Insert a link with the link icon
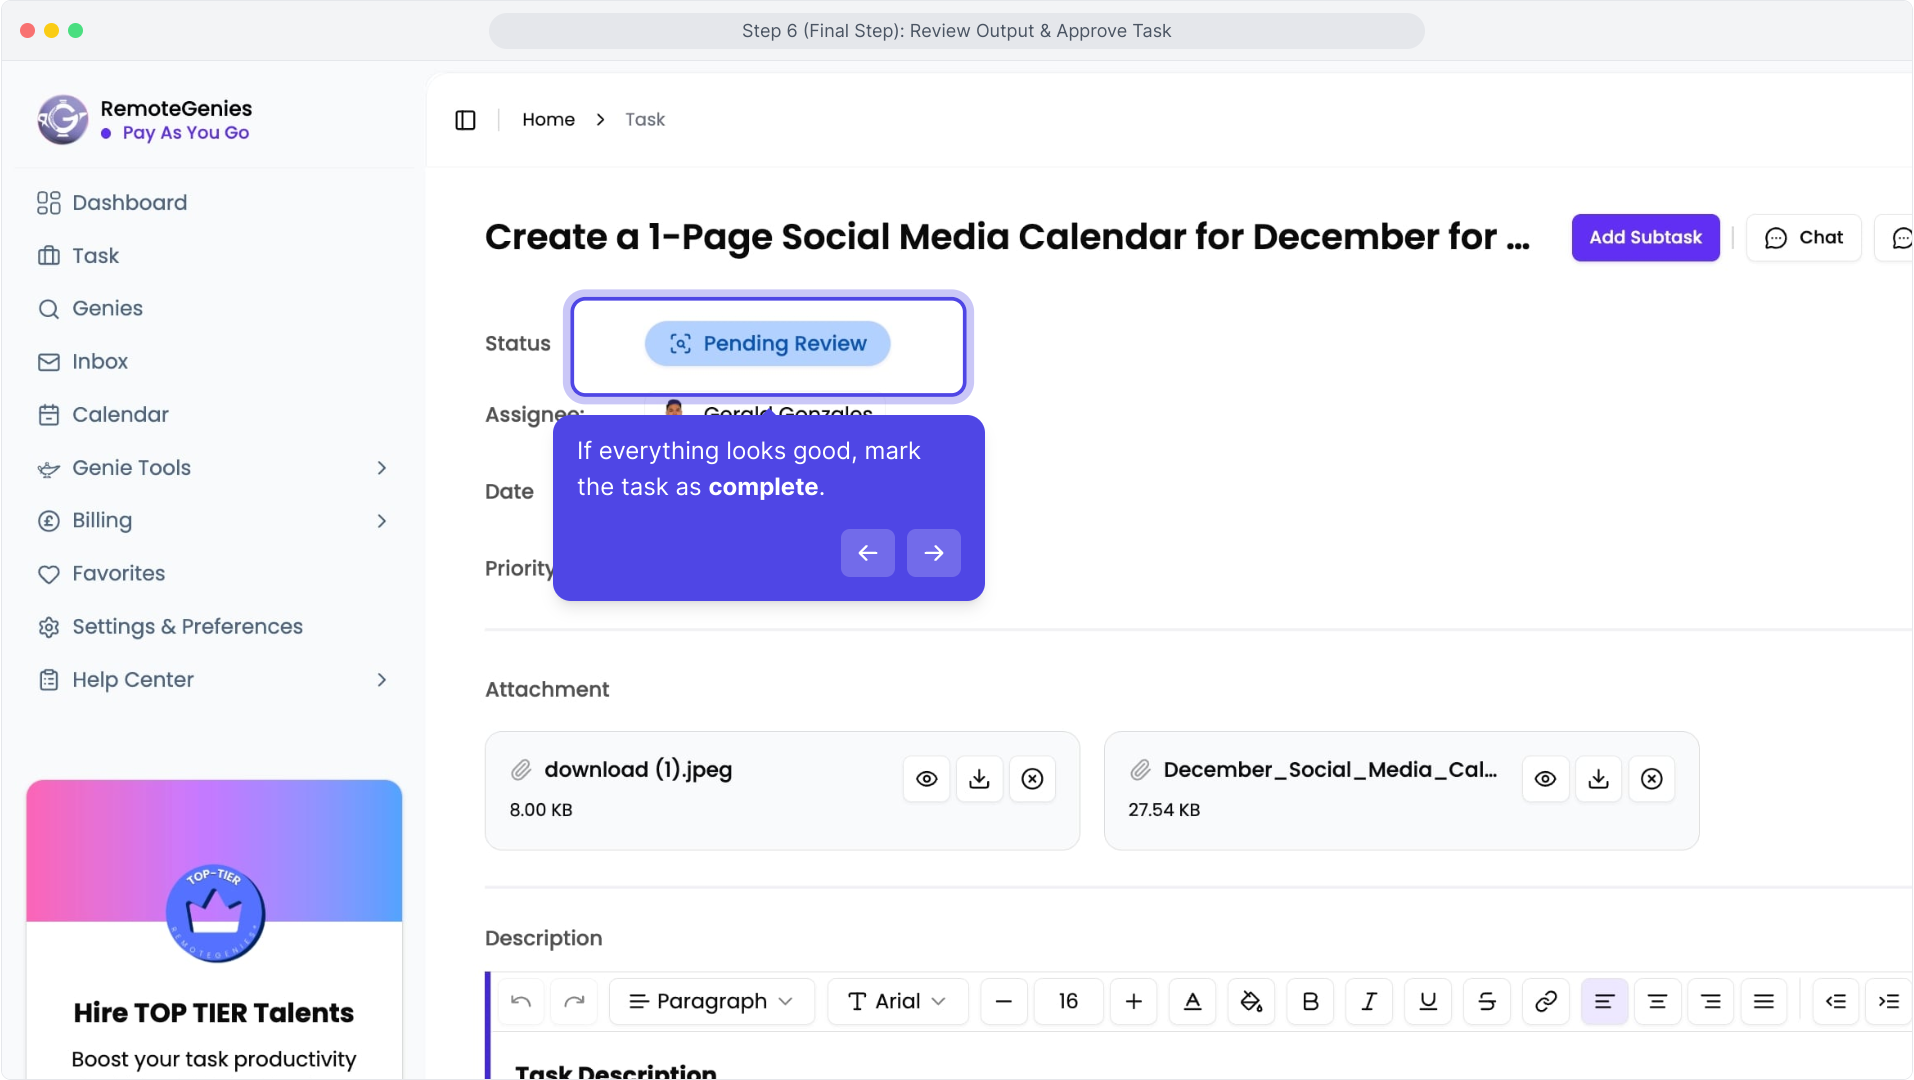 point(1545,1001)
